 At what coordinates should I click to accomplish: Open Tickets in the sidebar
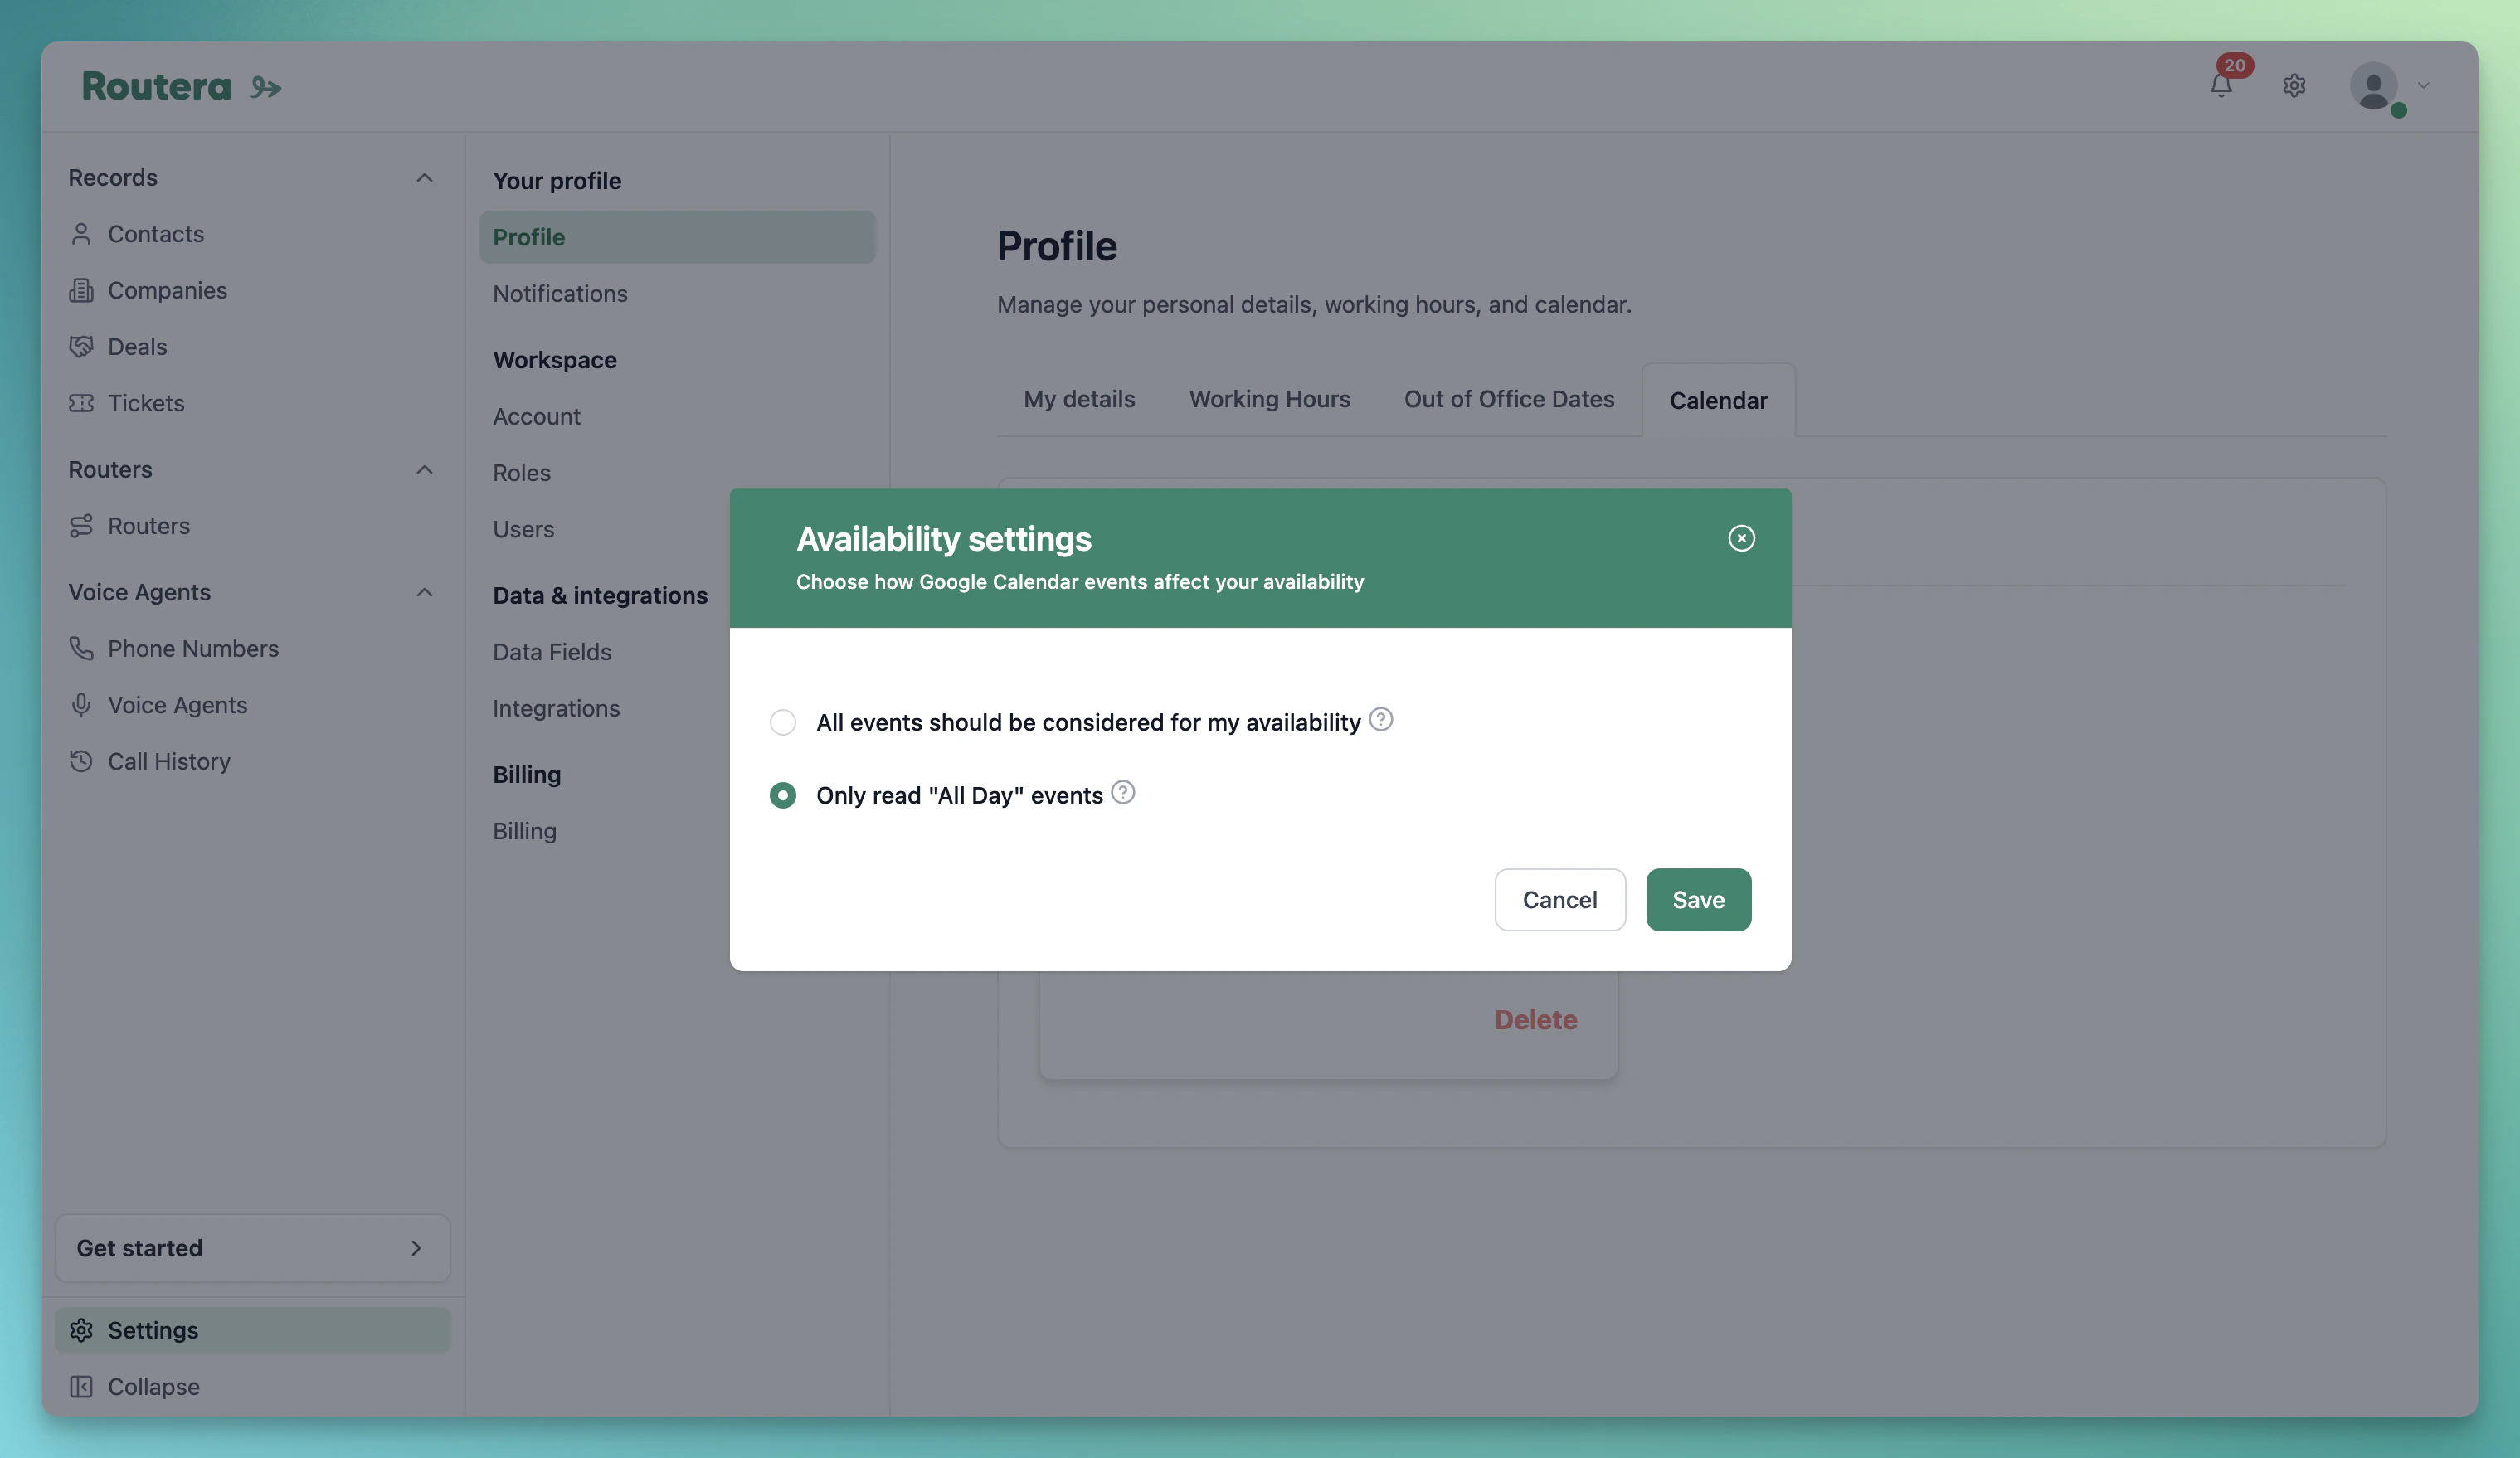(252, 403)
